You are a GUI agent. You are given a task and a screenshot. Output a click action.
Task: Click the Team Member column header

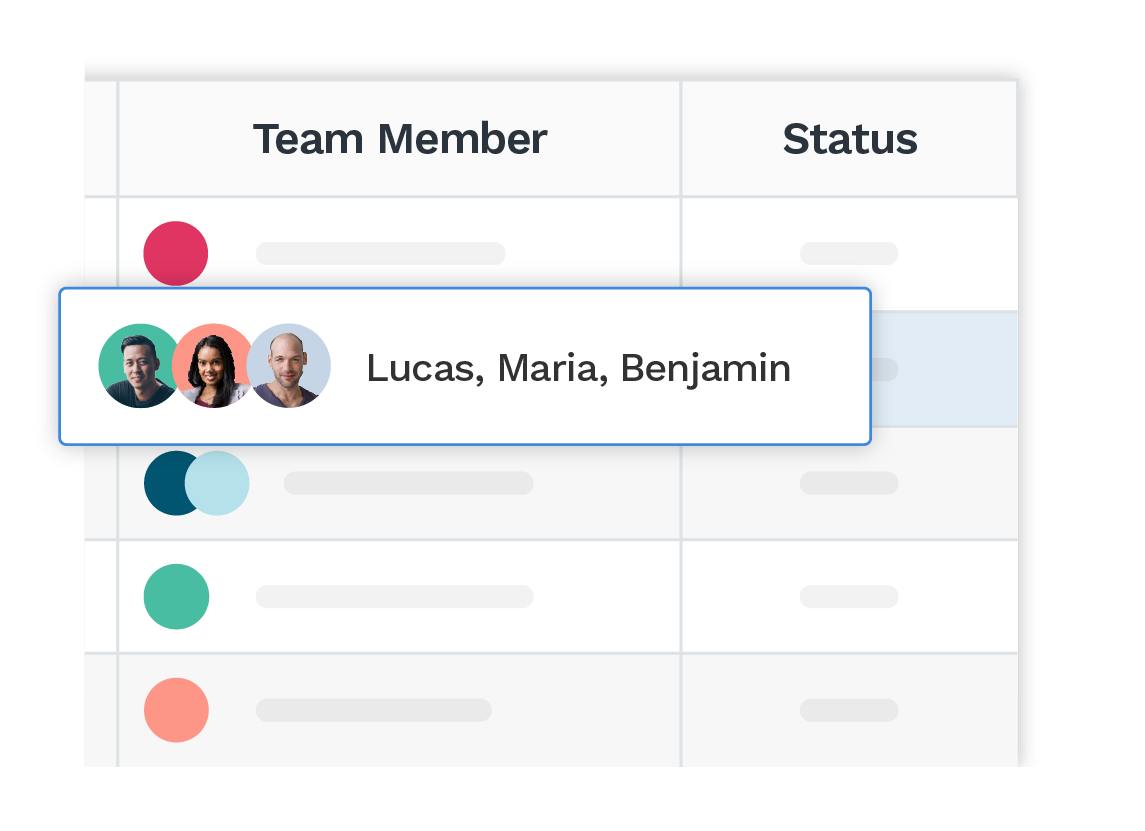point(399,139)
